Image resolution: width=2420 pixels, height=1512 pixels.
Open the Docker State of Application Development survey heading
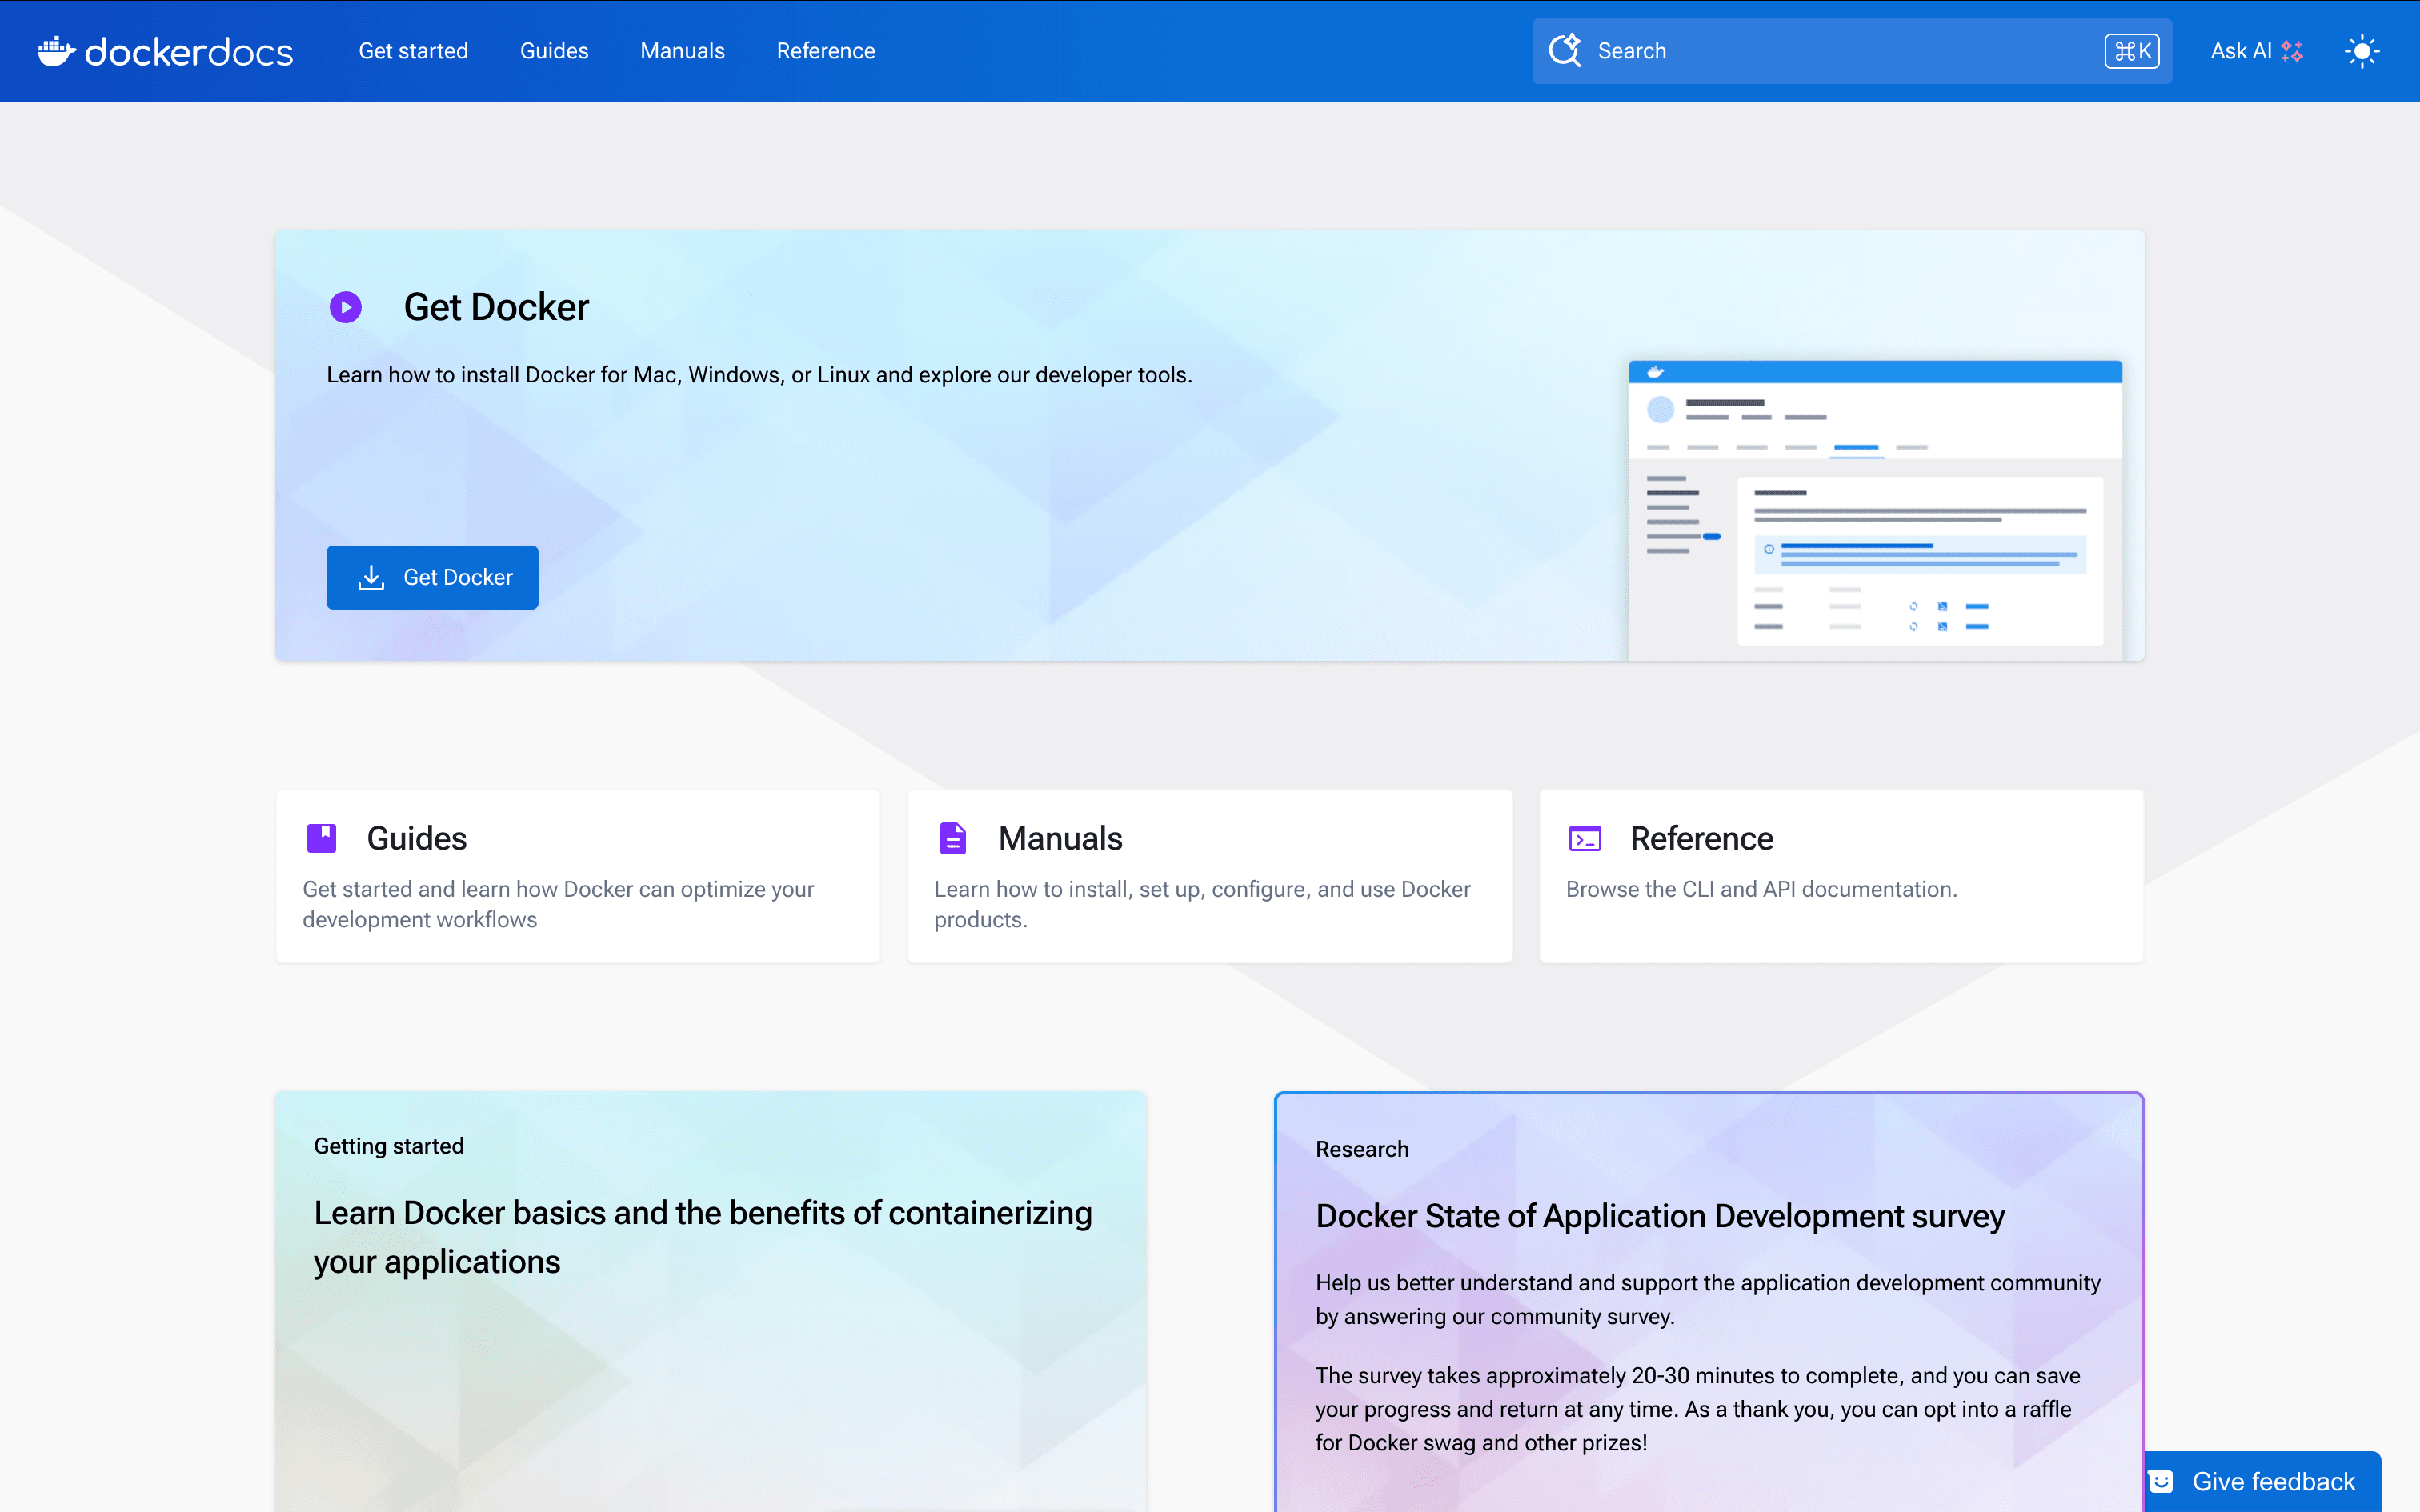click(1660, 1216)
